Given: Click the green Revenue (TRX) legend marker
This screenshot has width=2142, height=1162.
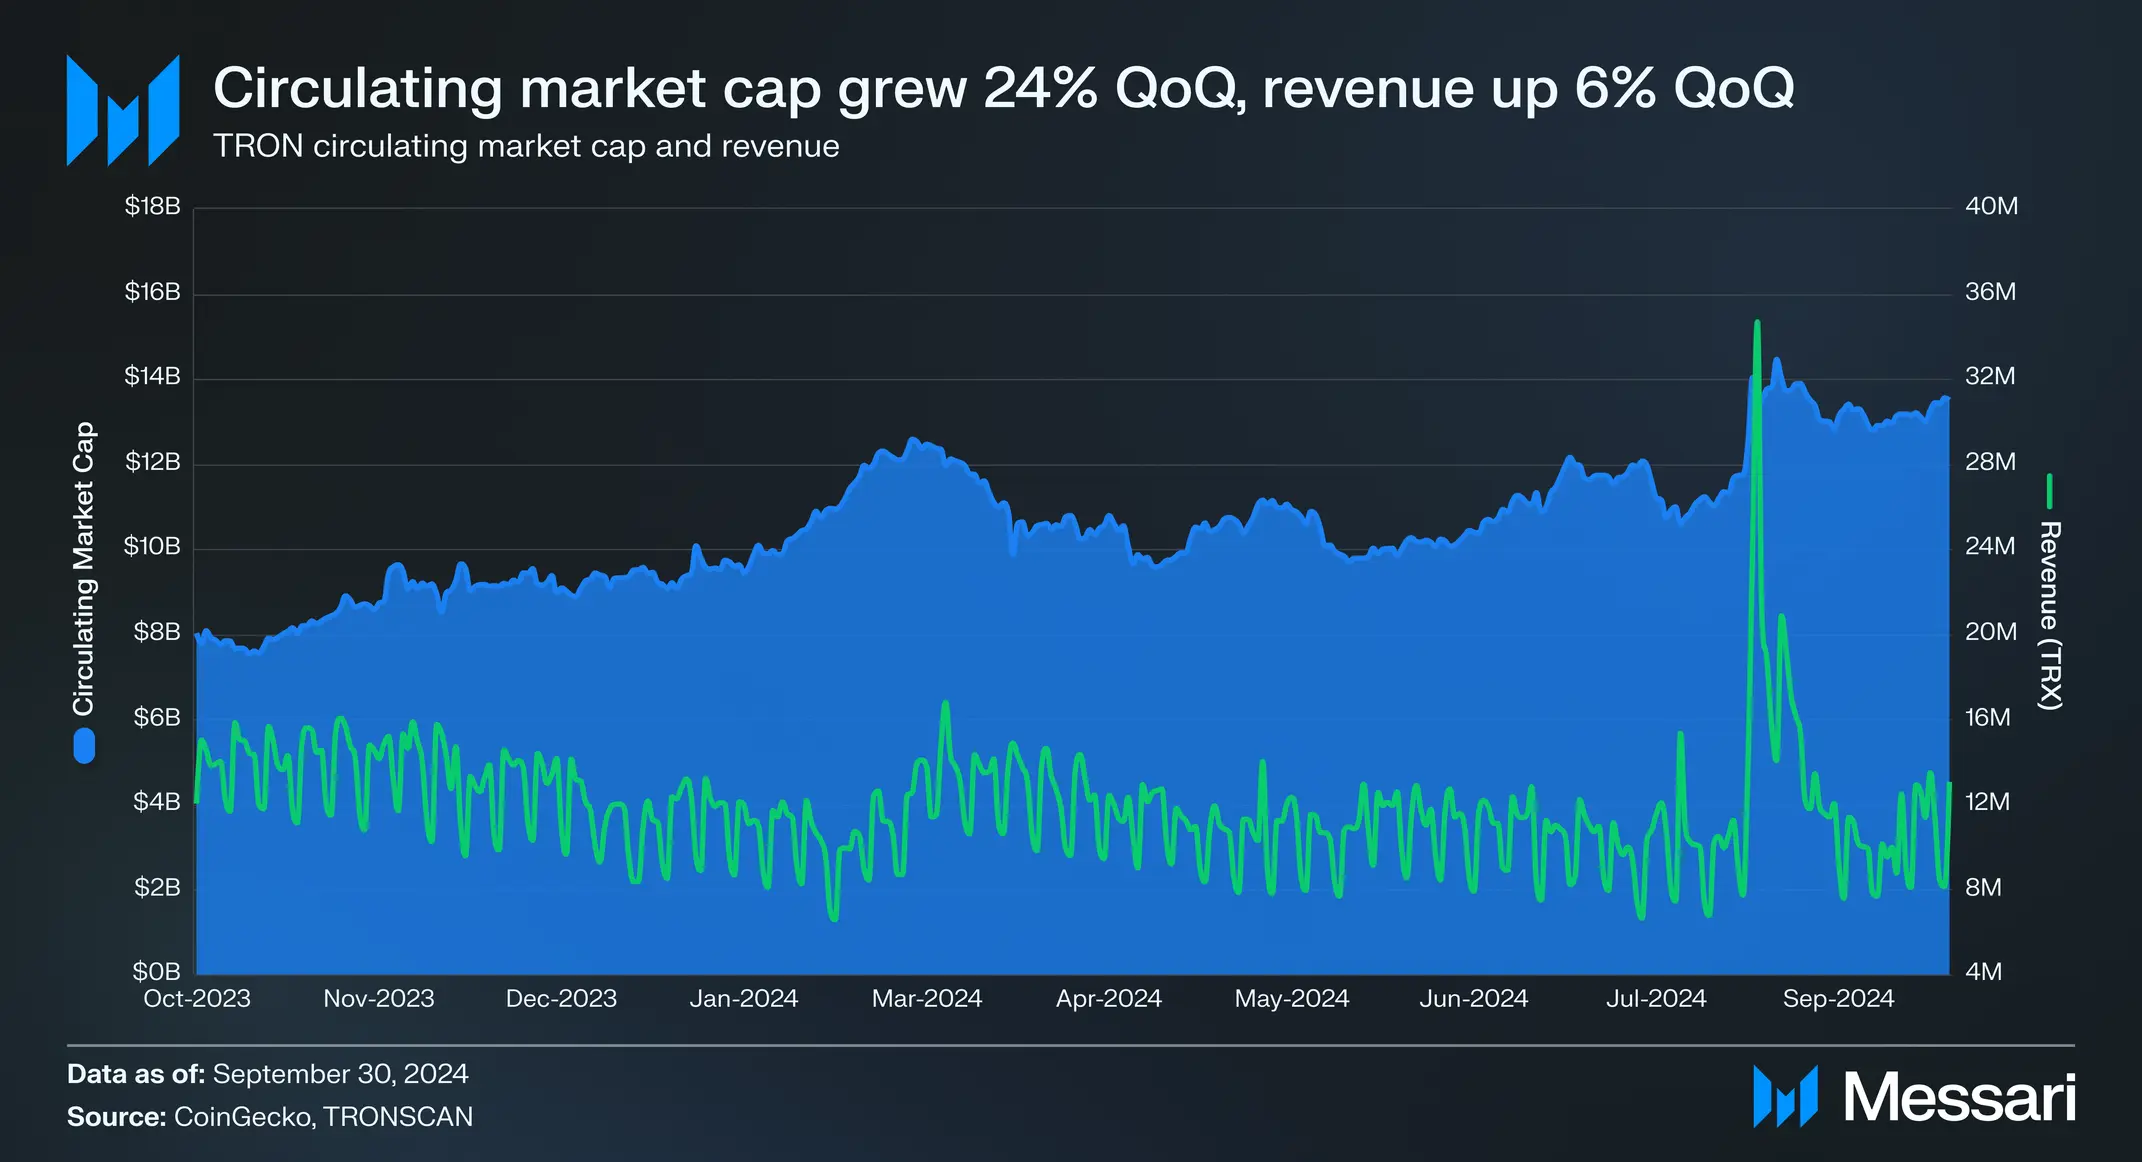Looking at the screenshot, I should (2049, 491).
